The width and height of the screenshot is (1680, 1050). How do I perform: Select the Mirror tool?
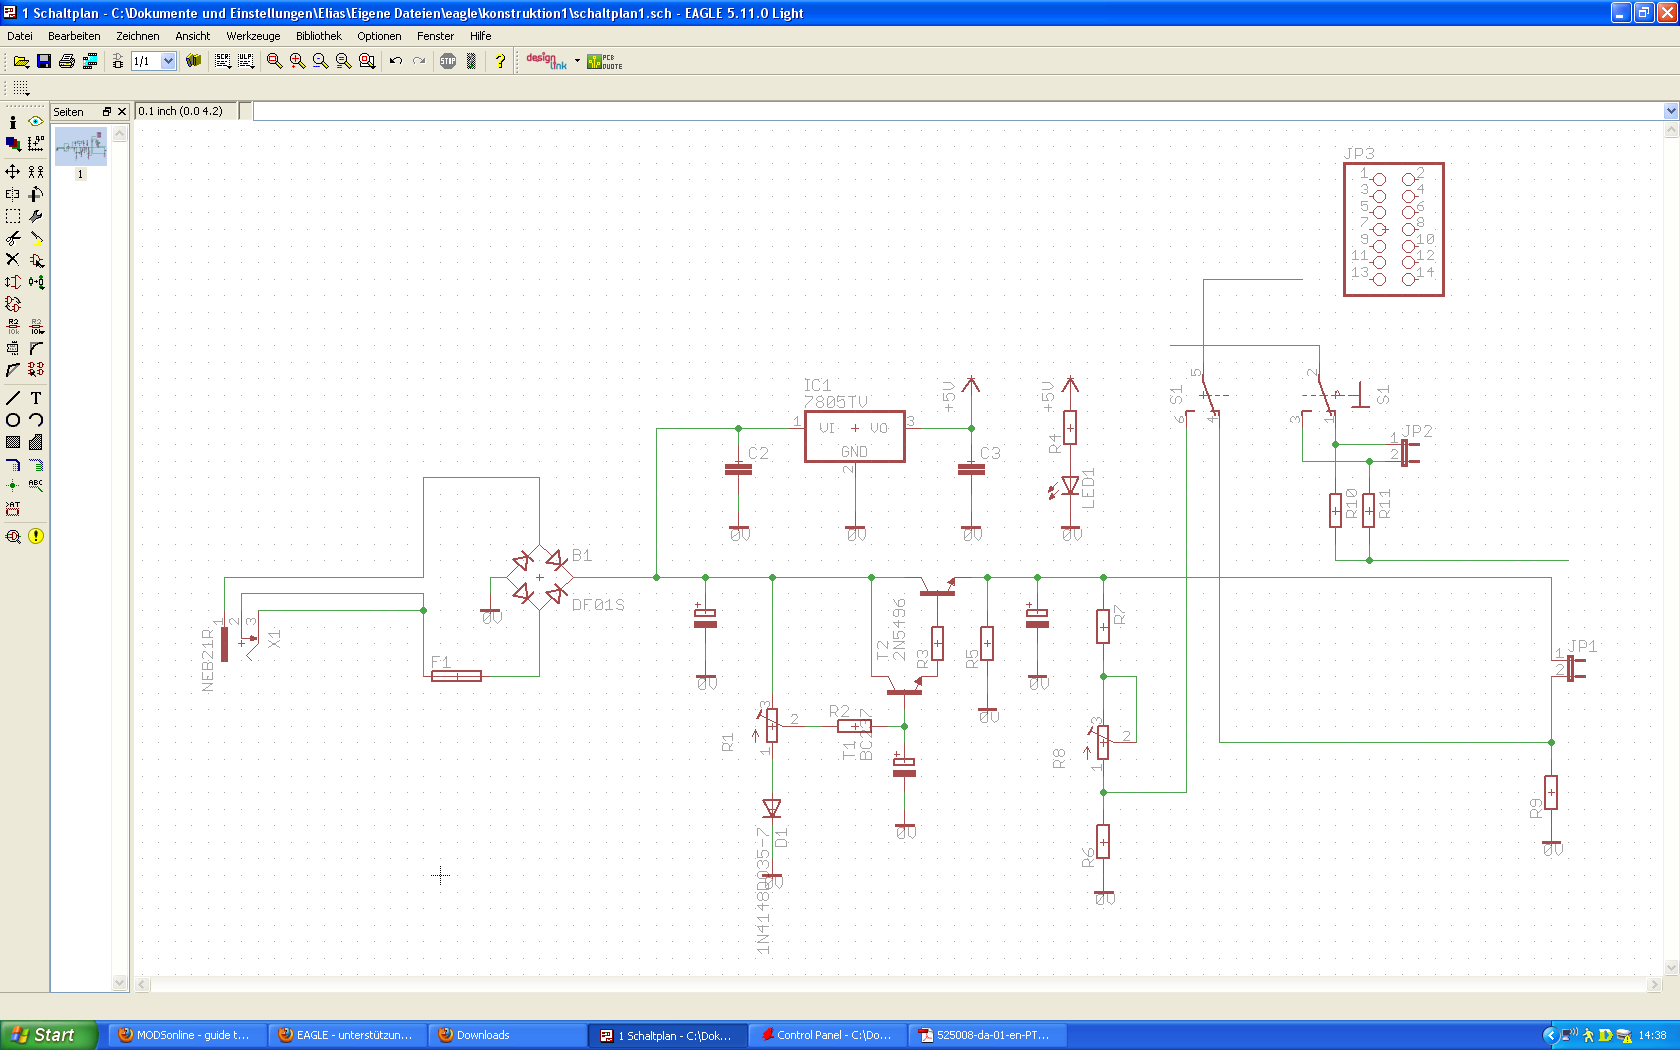pos(13,194)
